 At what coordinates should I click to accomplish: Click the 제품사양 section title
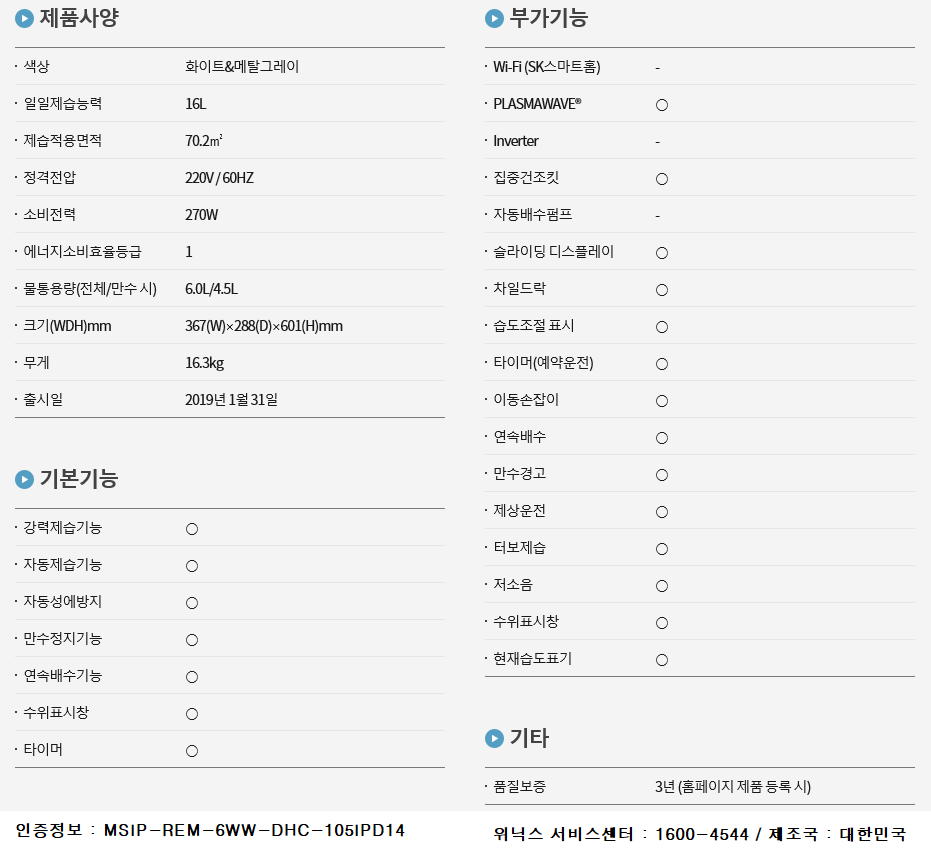[79, 18]
